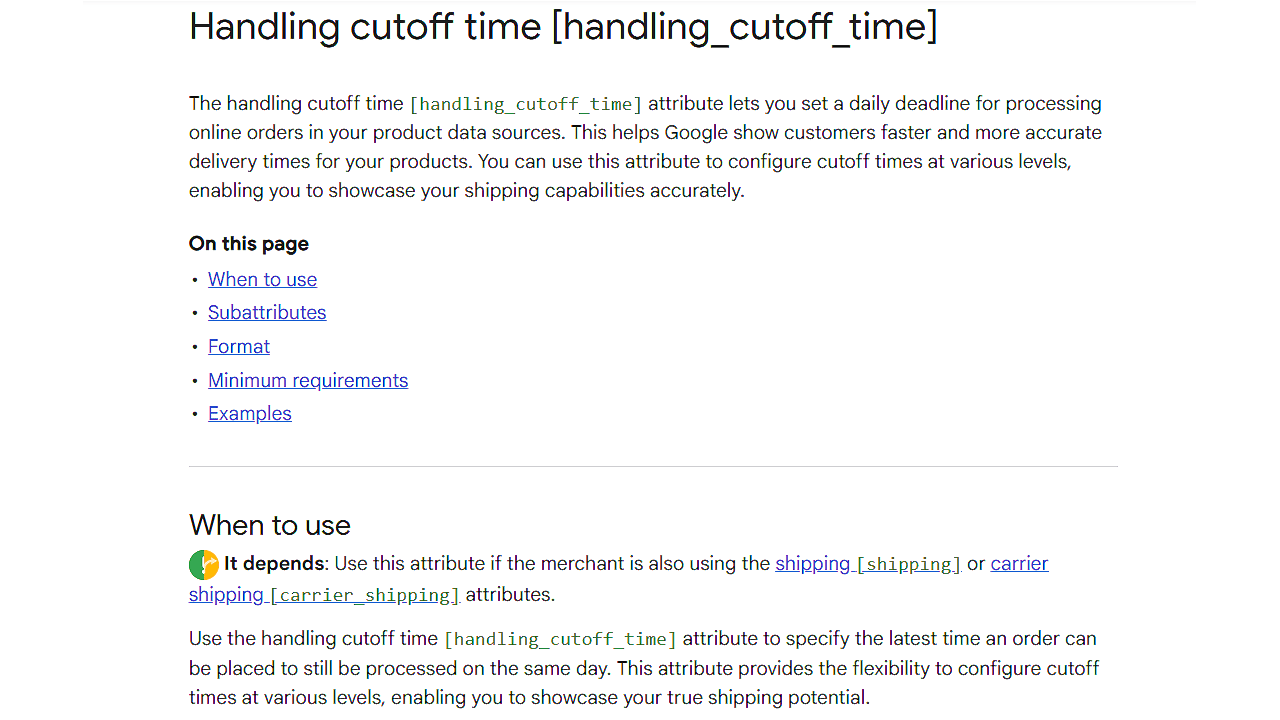Click the word Google in the intro paragraph
Image resolution: width=1280 pixels, height=720 pixels.
tap(695, 132)
